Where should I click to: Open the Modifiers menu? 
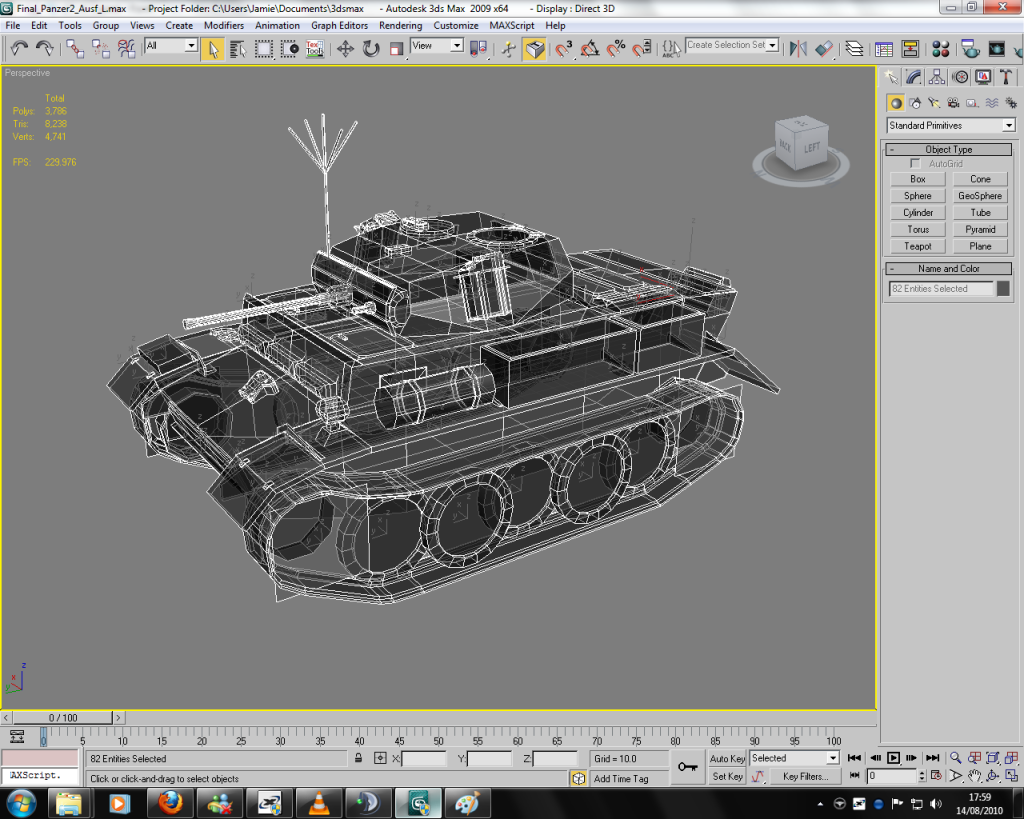224,25
